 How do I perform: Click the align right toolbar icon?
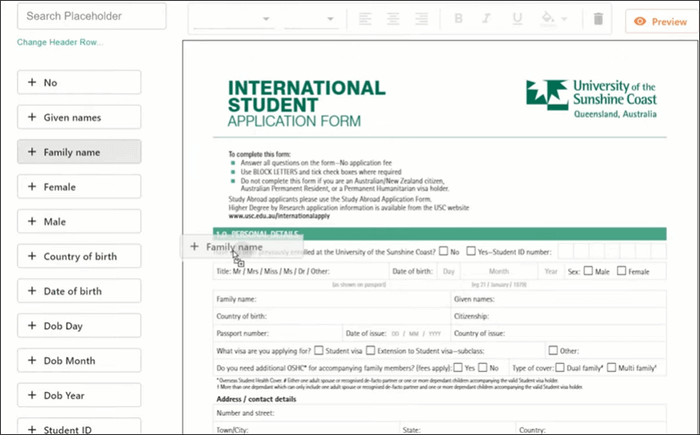421,19
